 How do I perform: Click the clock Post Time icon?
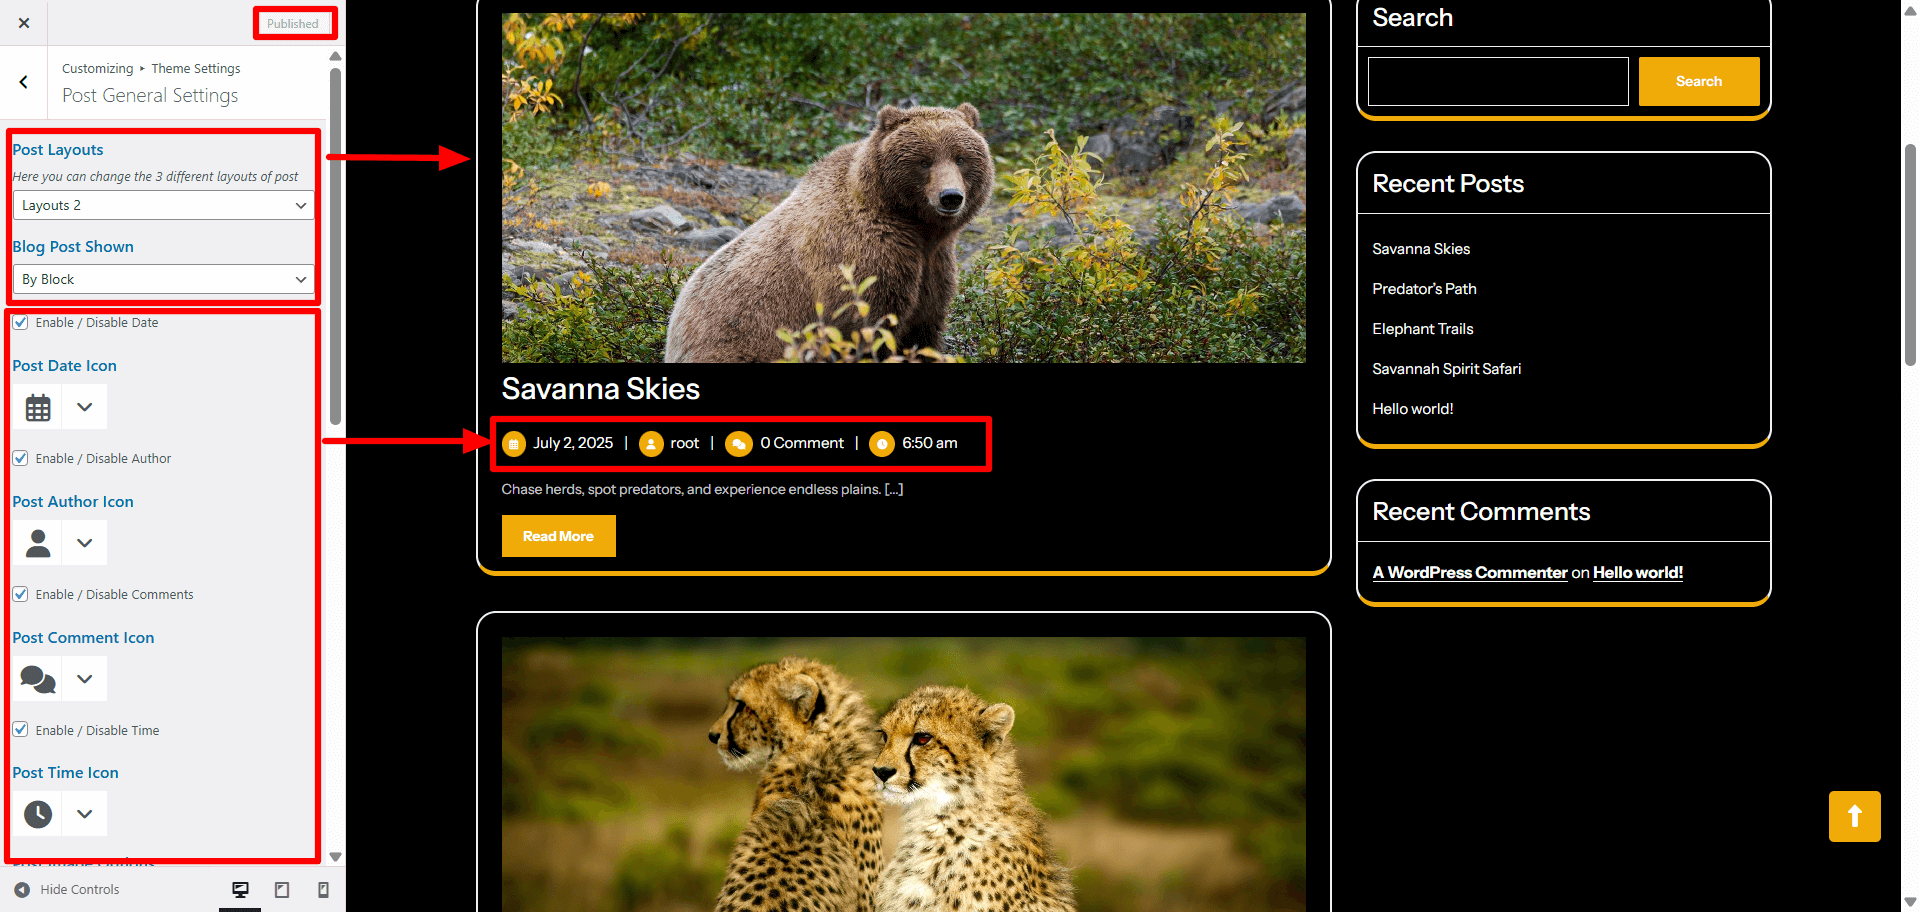pyautogui.click(x=38, y=814)
